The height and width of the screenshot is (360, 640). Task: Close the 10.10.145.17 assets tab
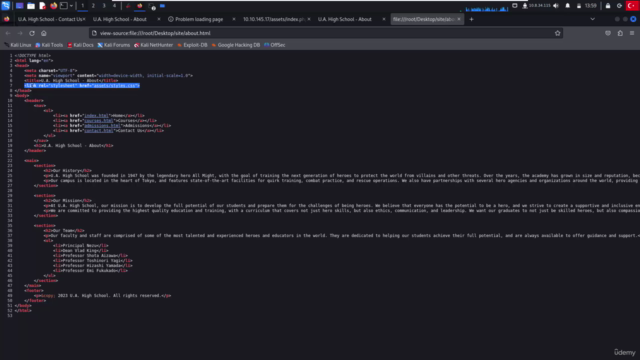(309, 19)
